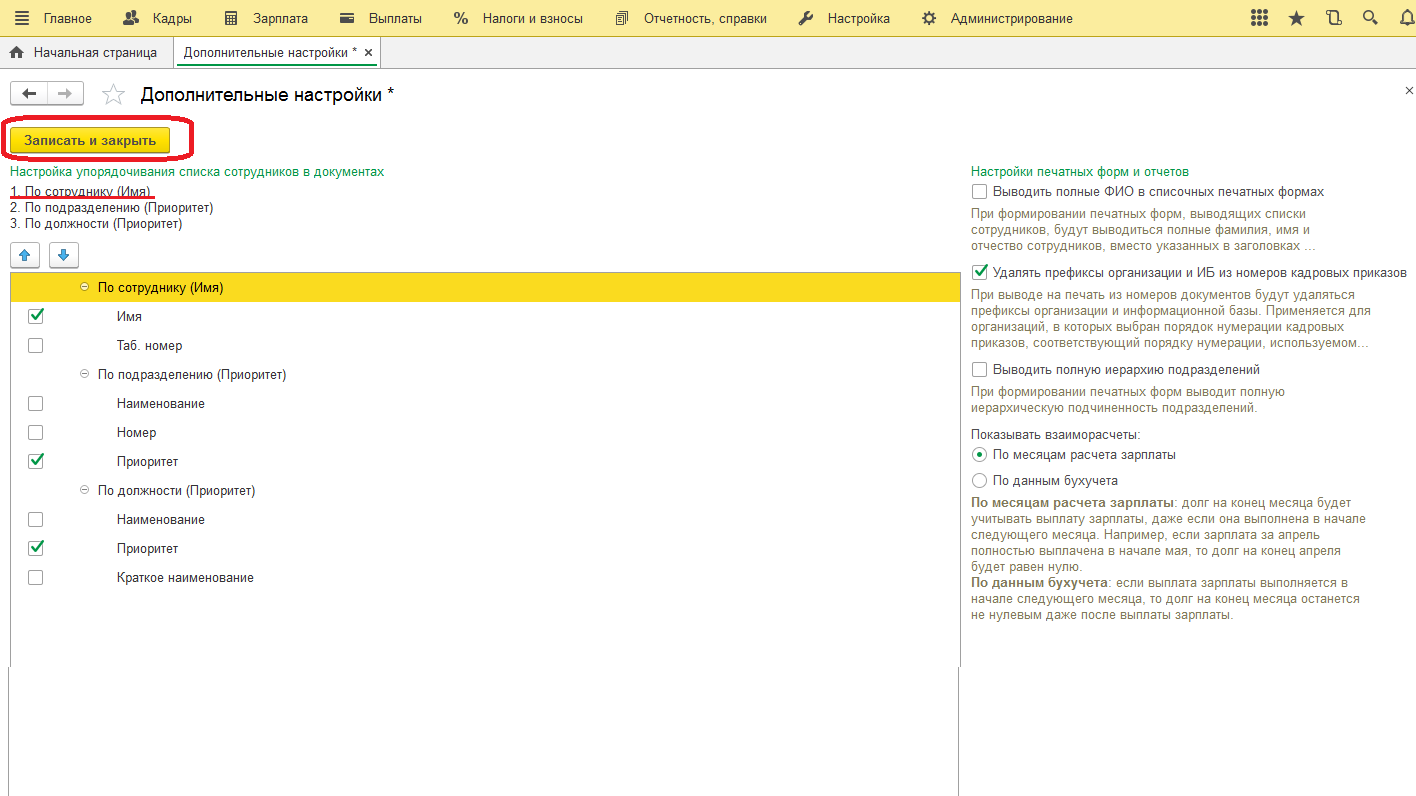Open the Зарплата section
Image resolution: width=1416 pixels, height=796 pixels.
coord(266,18)
